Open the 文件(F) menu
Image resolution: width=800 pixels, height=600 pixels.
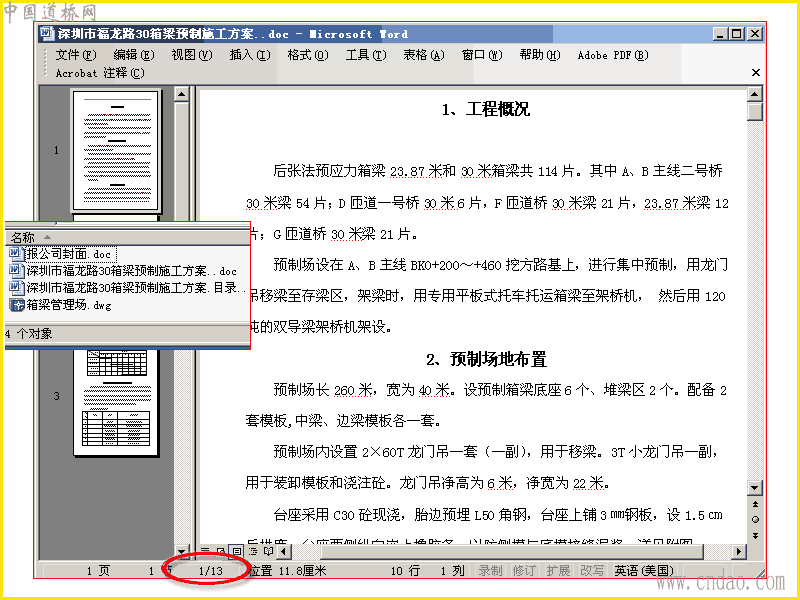(76, 55)
